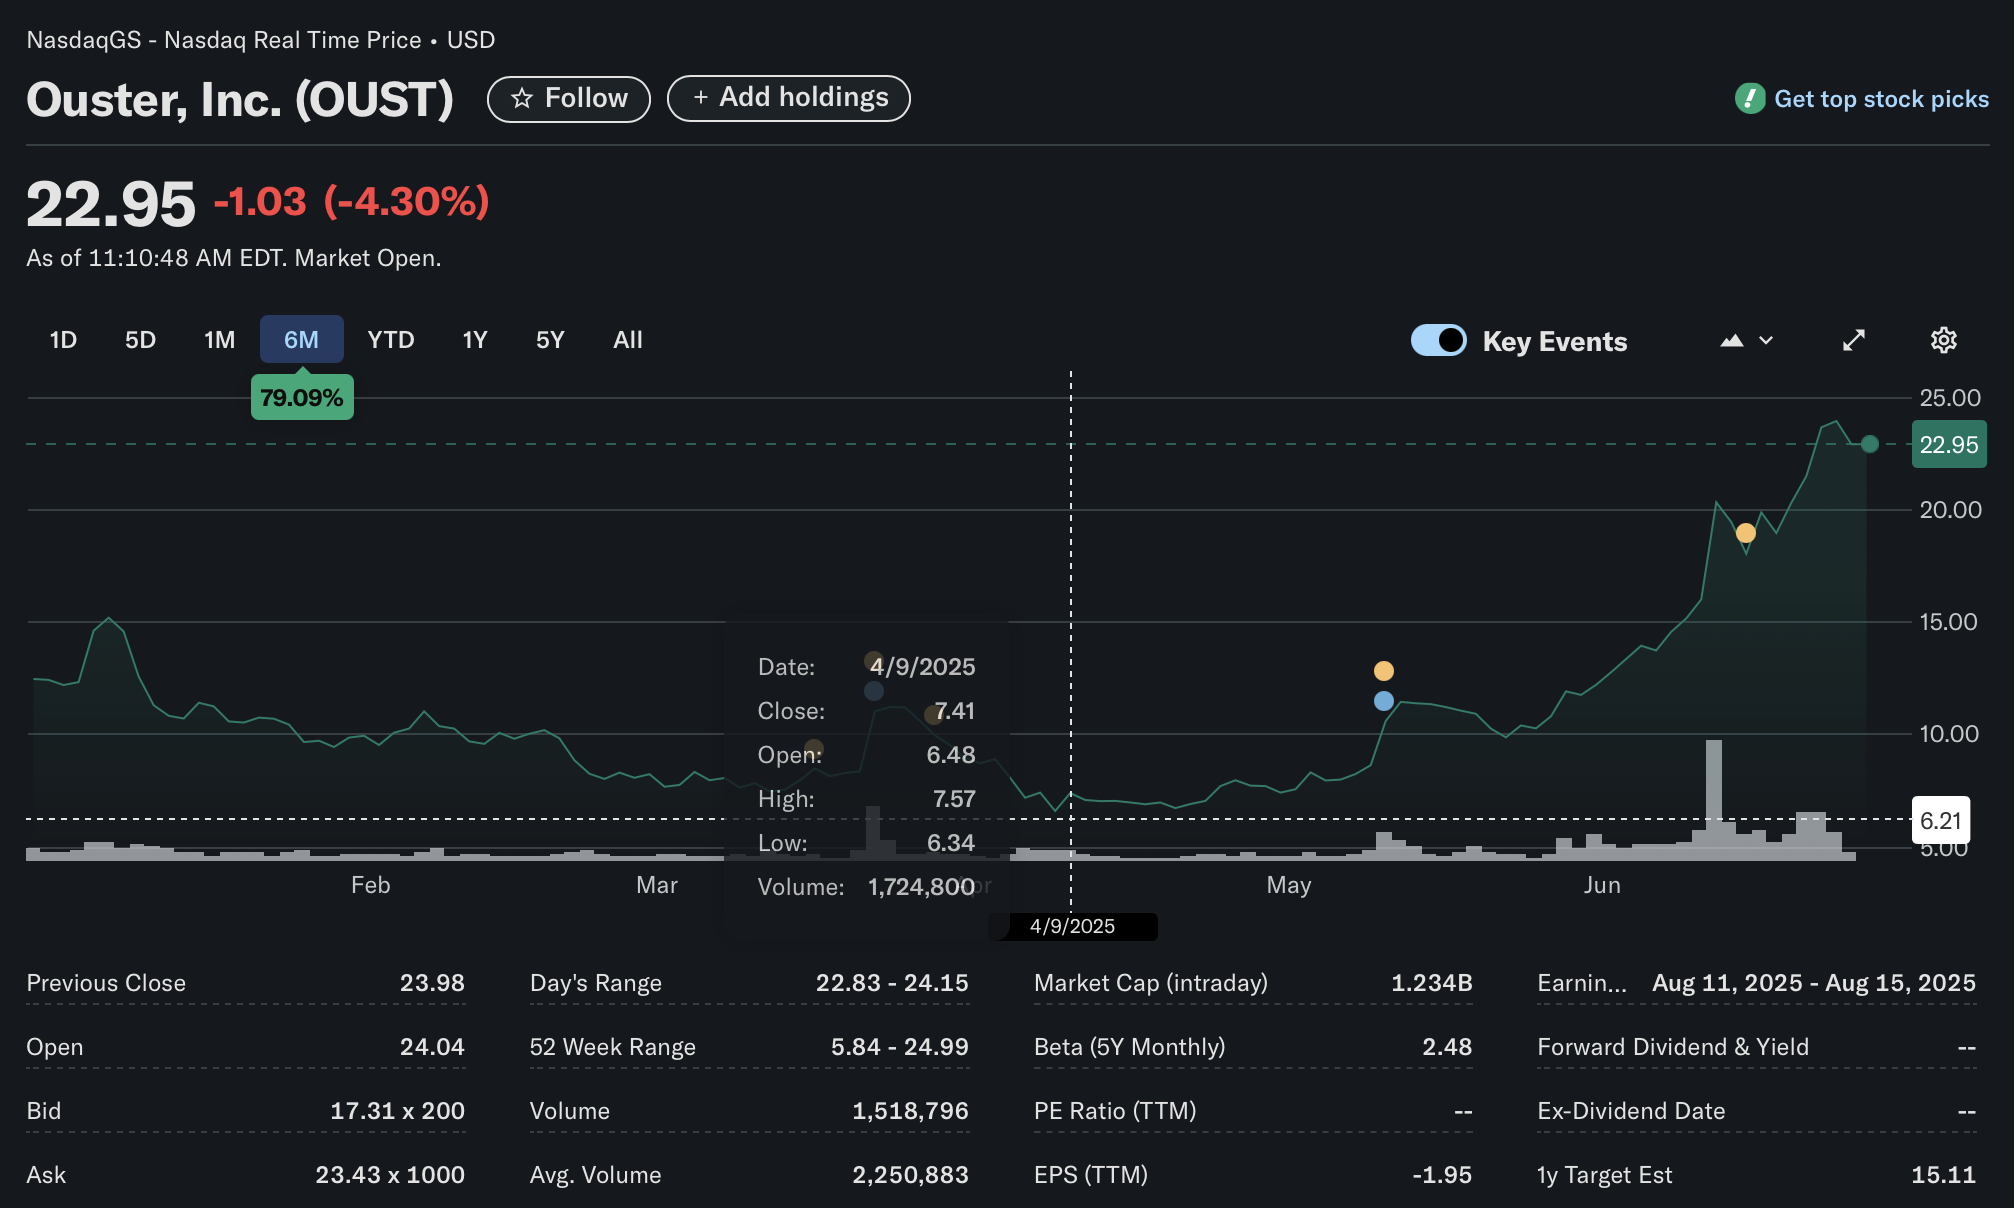
Task: Click Forward Dividend & Yield label
Action: coord(1673,1047)
